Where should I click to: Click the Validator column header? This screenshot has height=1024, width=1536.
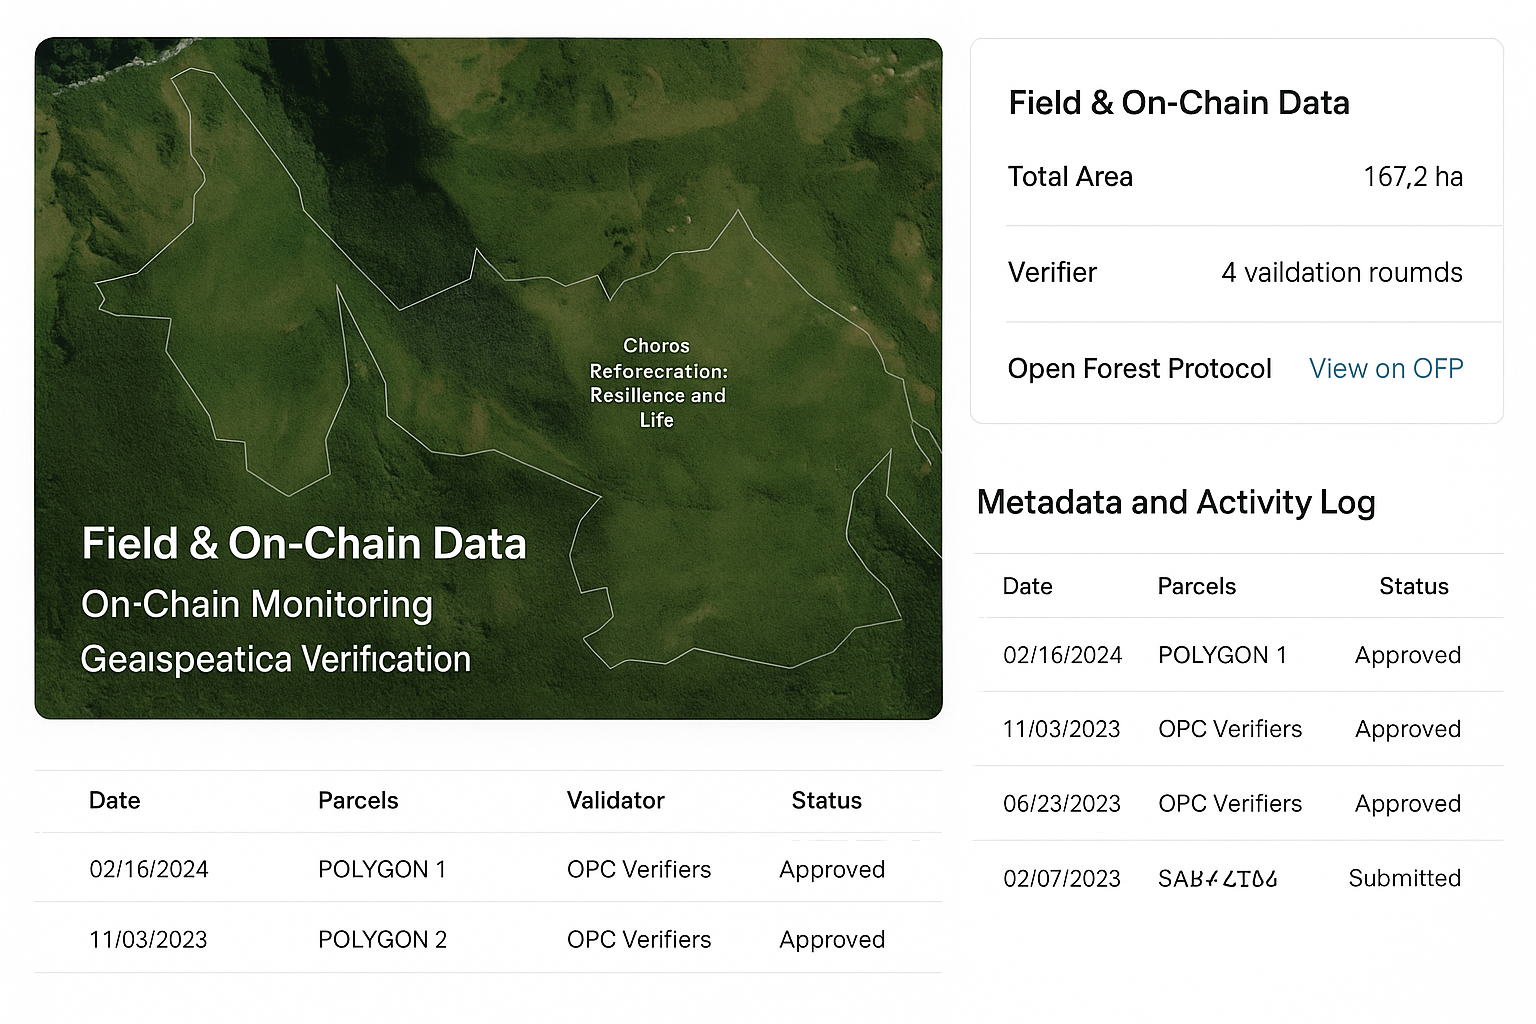click(x=615, y=800)
